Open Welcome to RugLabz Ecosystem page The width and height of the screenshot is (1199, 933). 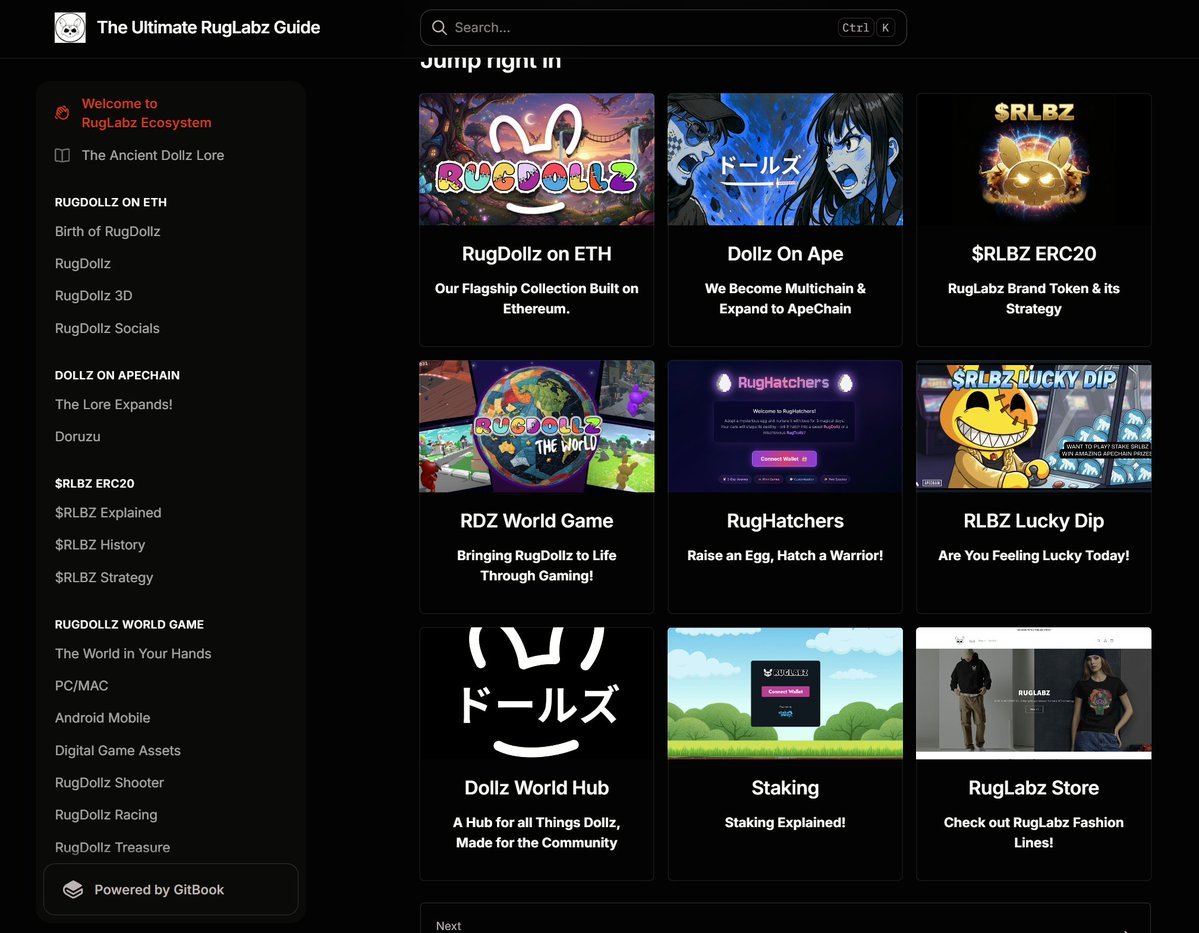[x=146, y=113]
